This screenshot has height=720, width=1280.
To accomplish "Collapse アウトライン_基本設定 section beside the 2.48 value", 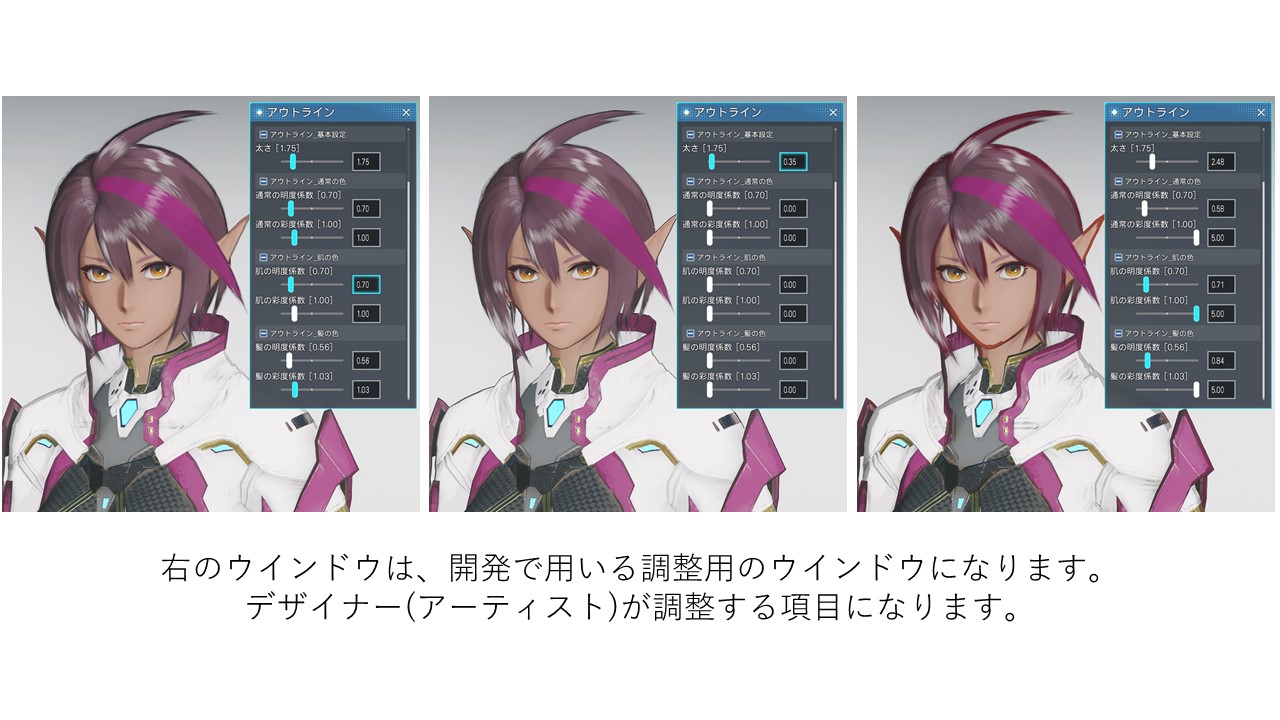I will (x=1118, y=134).
